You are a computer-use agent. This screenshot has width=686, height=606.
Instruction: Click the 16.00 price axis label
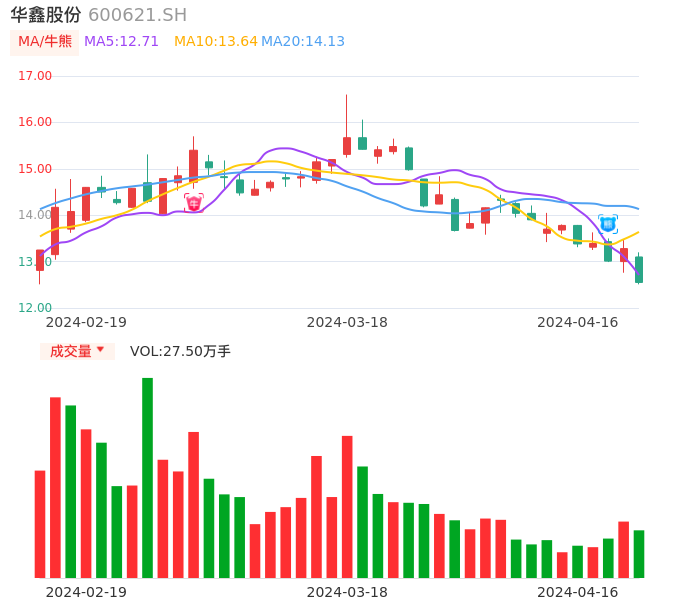click(x=35, y=122)
